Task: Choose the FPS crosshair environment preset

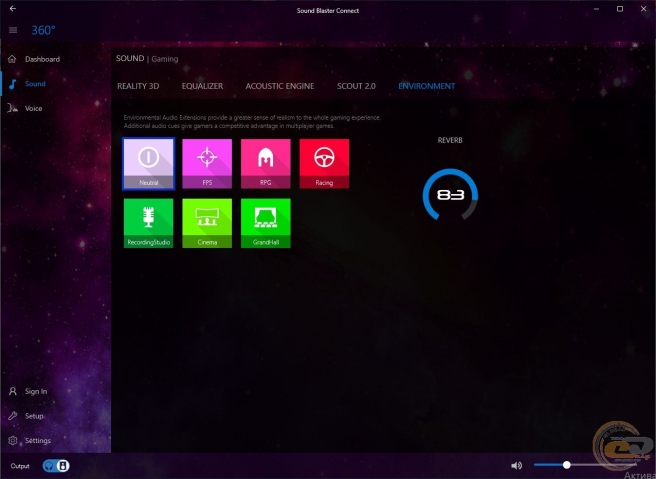Action: coord(207,164)
